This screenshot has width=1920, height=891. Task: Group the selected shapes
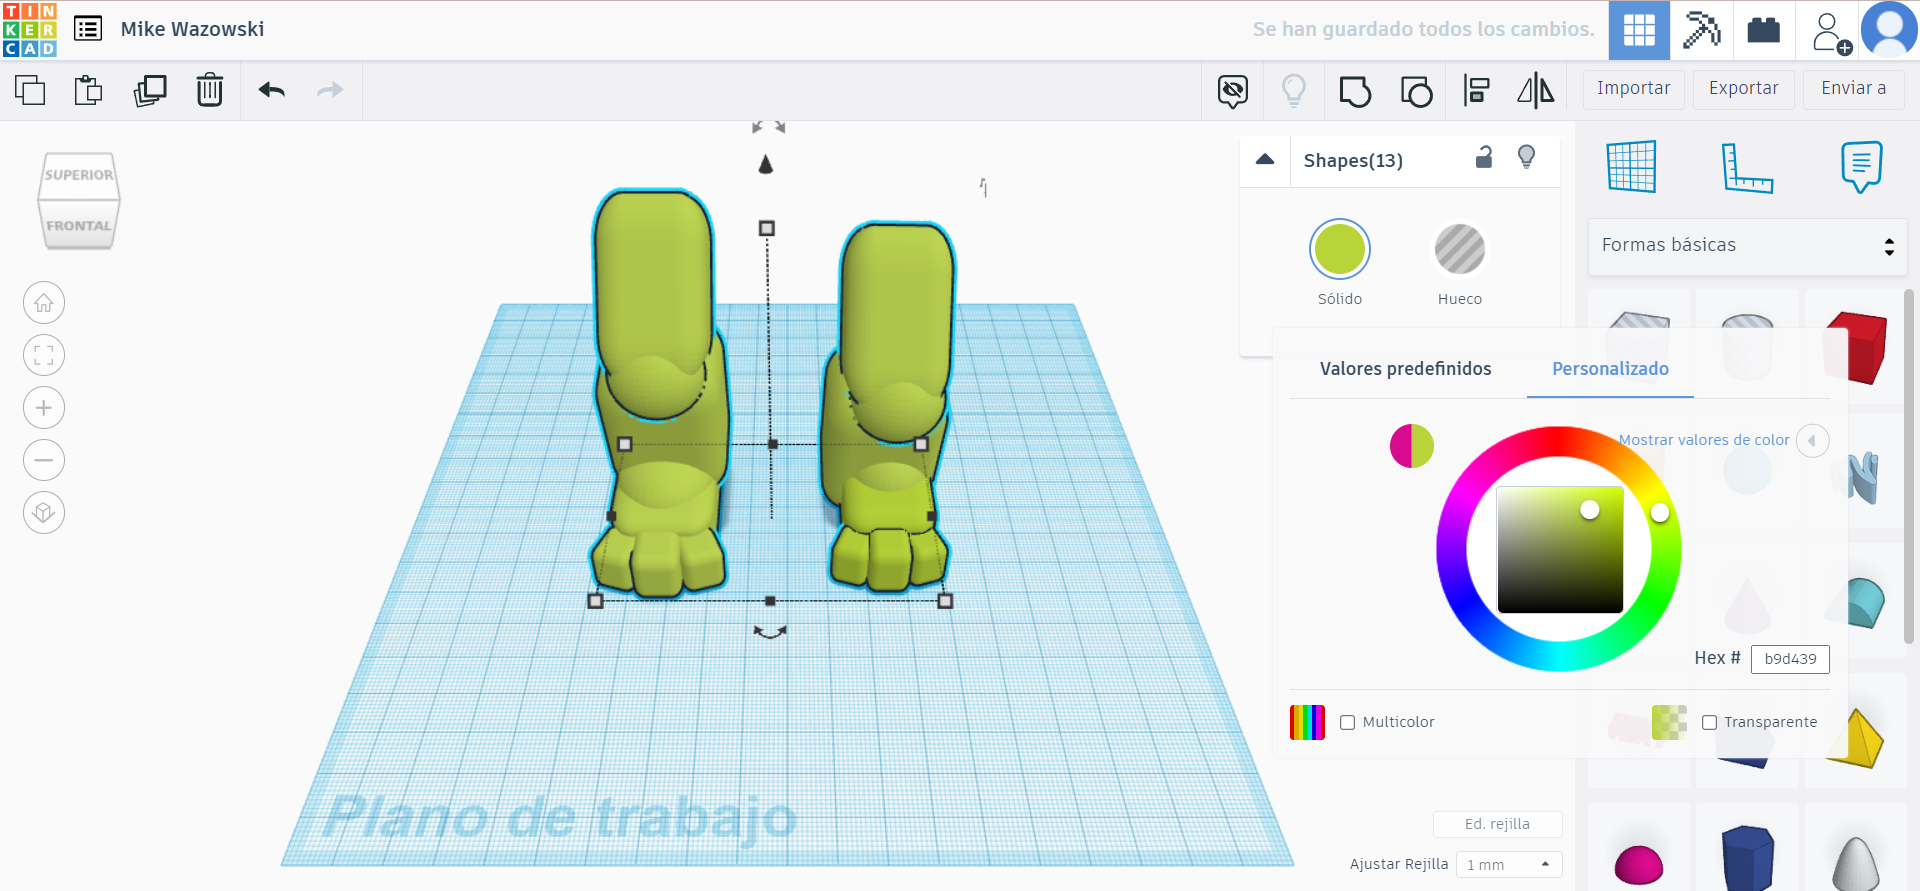click(1355, 91)
